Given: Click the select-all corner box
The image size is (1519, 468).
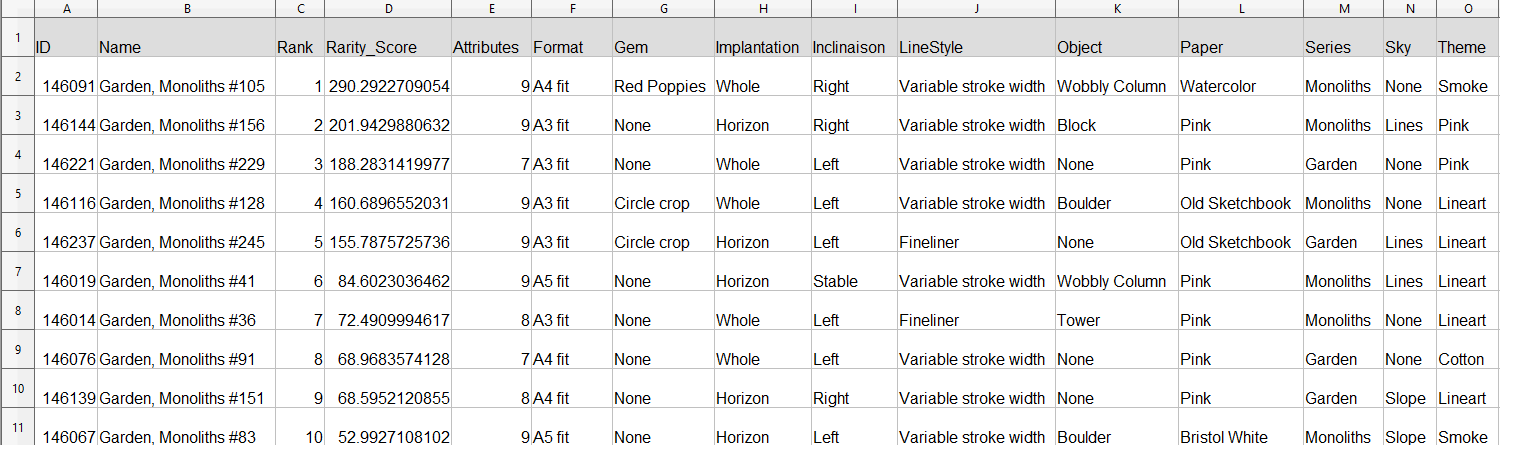Looking at the screenshot, I should 17,9.
